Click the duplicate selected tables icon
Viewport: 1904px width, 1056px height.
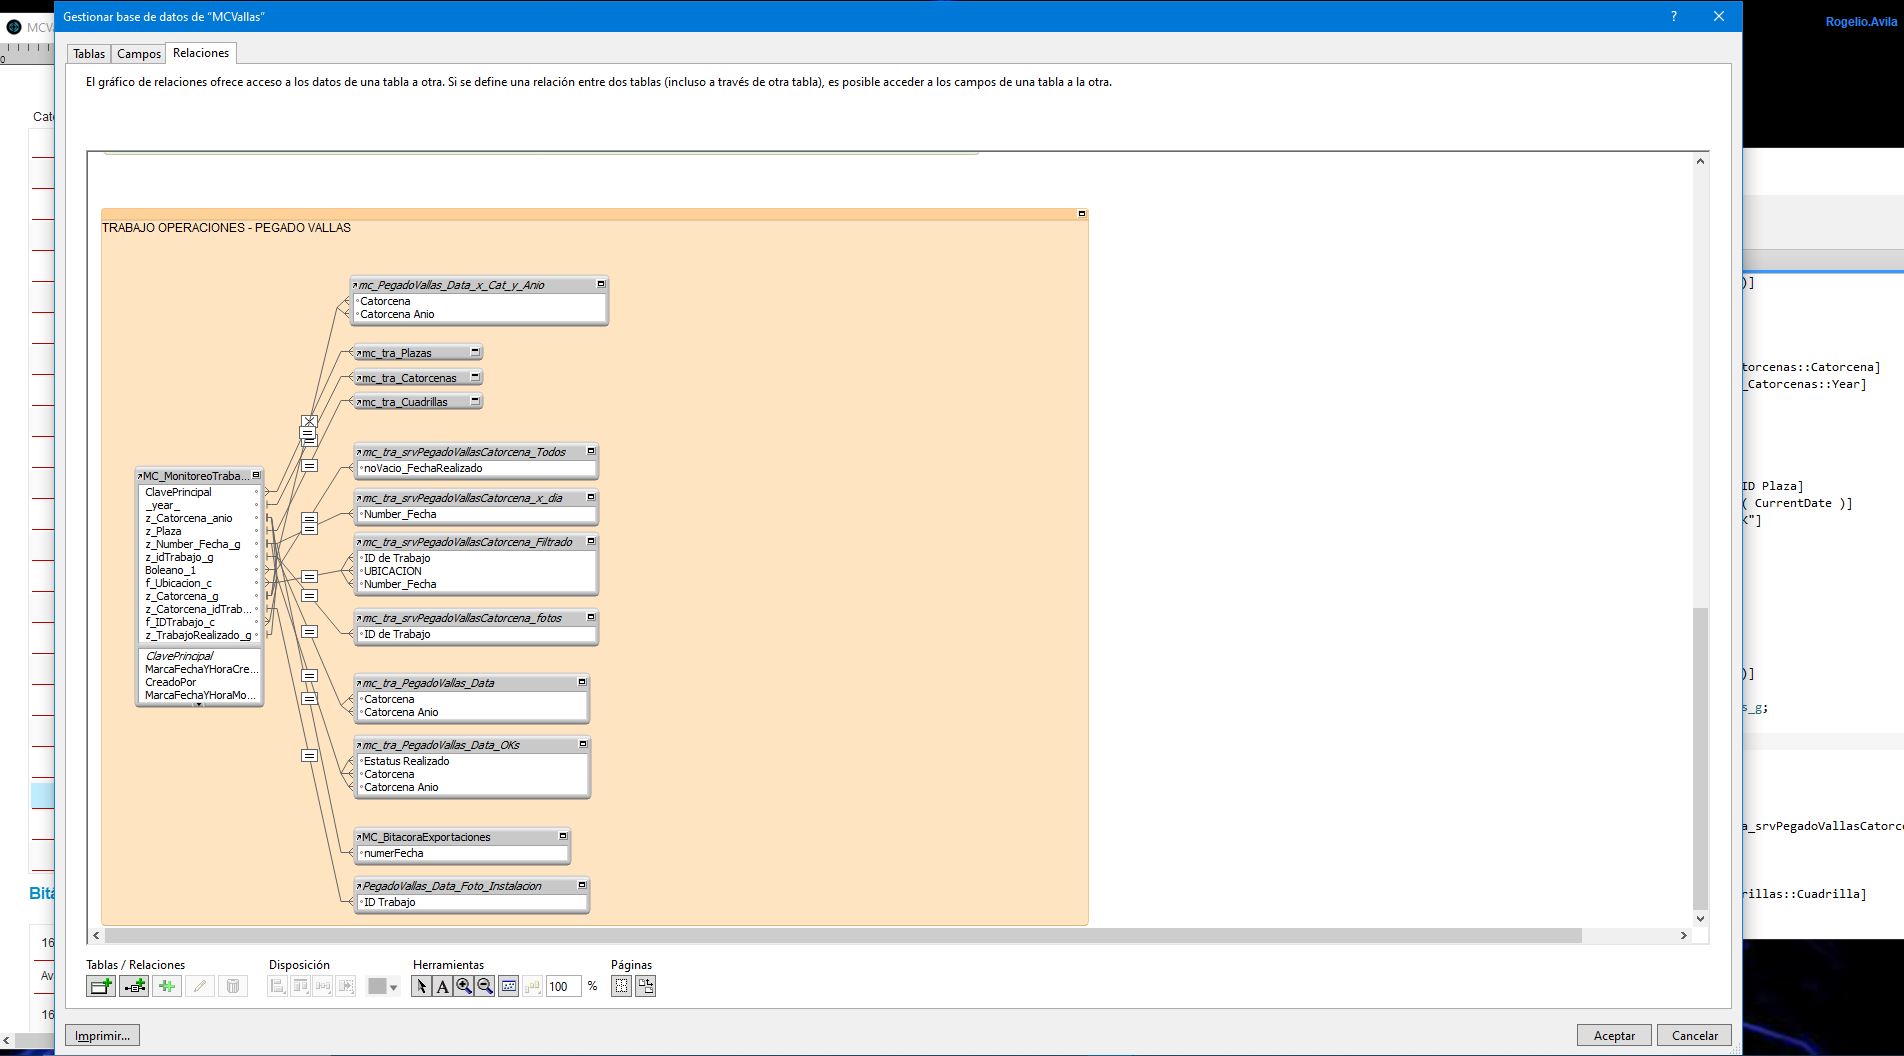167,986
